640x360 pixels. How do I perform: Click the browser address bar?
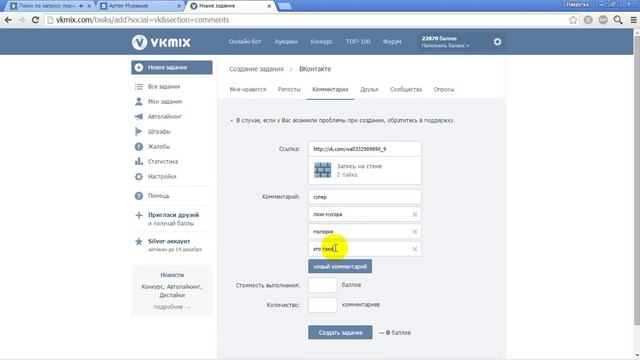pos(306,20)
